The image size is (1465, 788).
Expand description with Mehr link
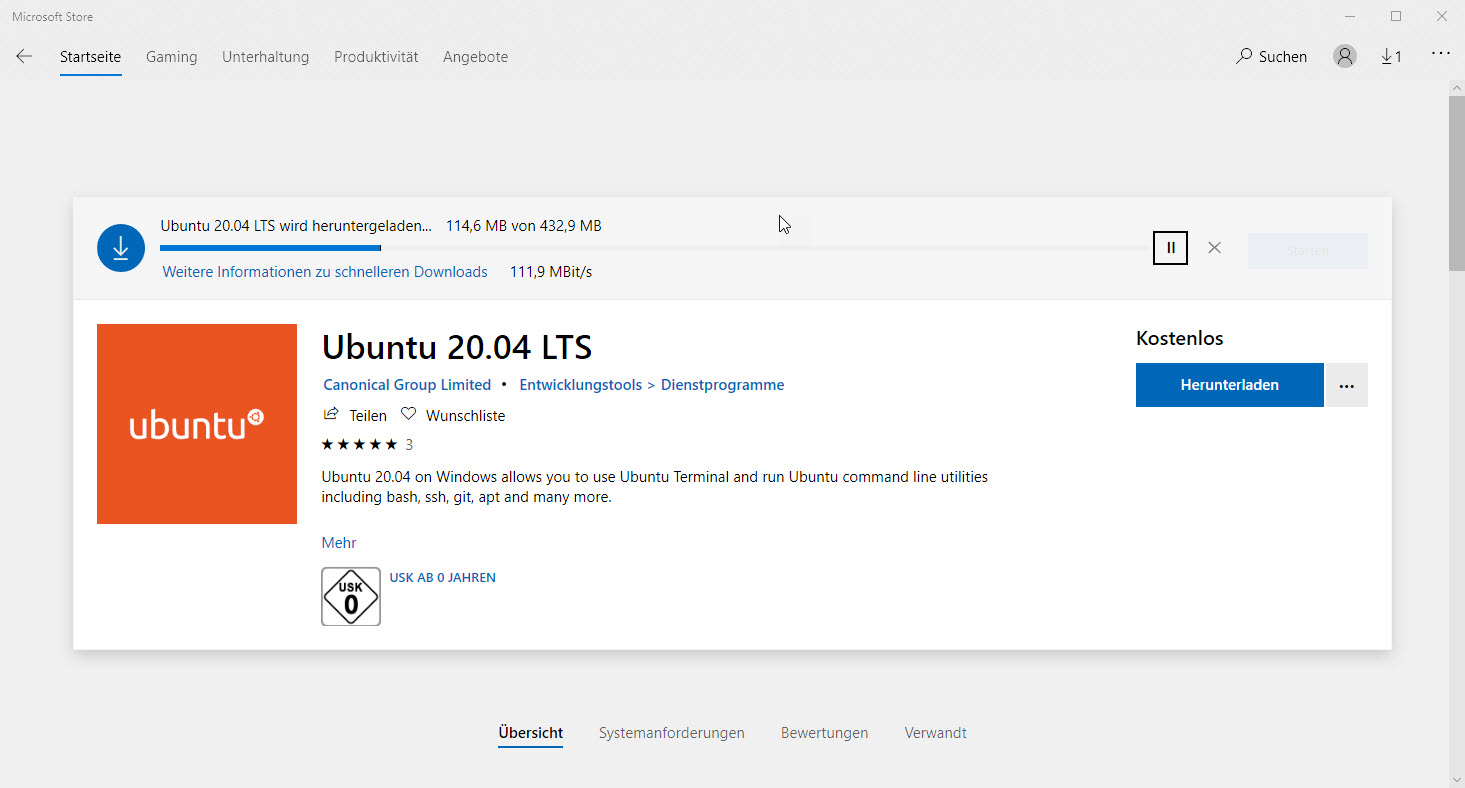pyautogui.click(x=339, y=543)
